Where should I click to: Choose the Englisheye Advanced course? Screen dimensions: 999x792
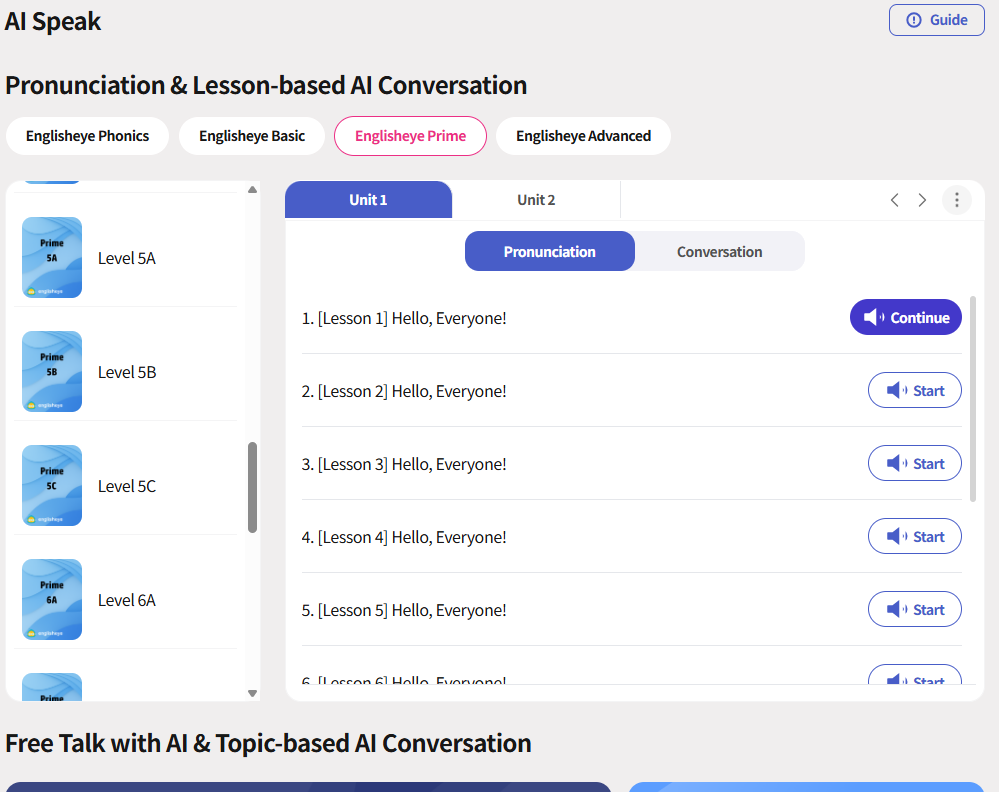[x=583, y=136]
